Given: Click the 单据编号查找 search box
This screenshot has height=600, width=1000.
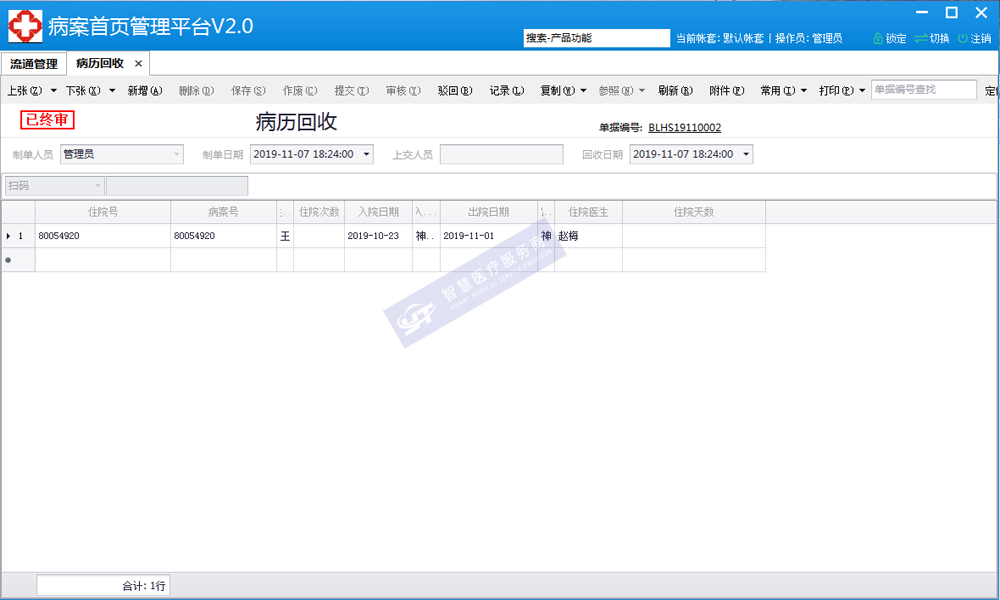Looking at the screenshot, I should [923, 90].
